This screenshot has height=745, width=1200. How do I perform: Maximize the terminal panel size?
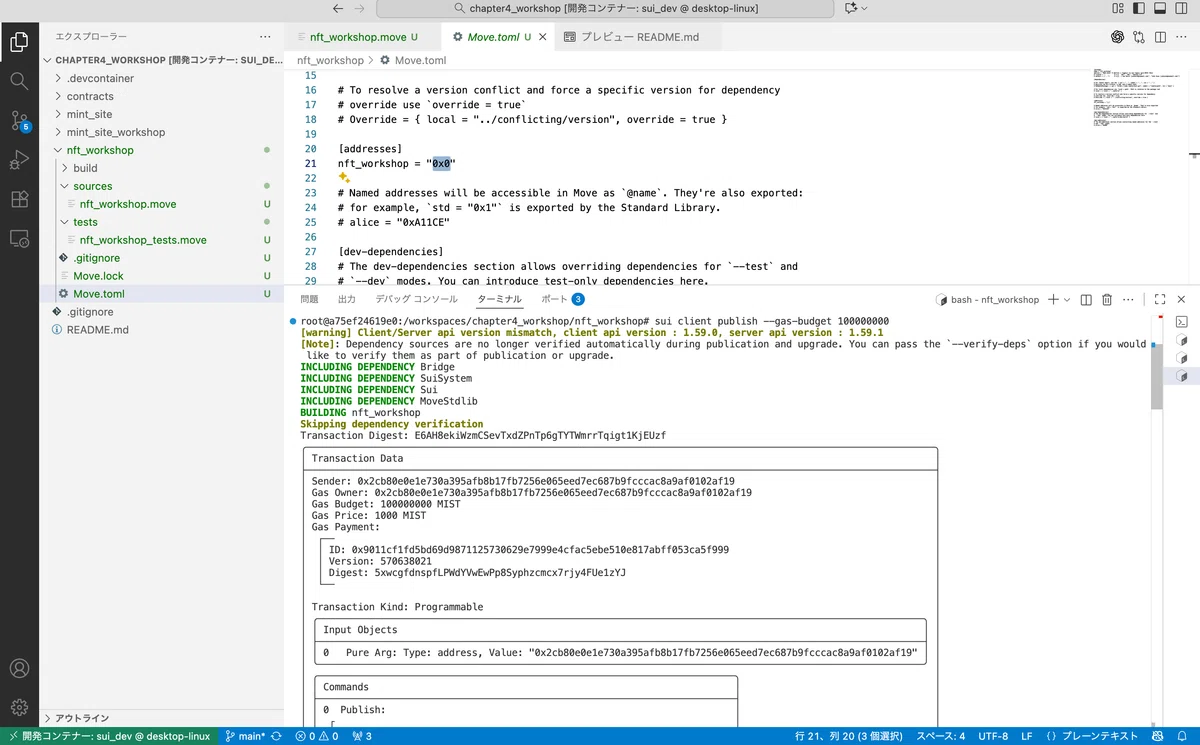tap(1160, 299)
